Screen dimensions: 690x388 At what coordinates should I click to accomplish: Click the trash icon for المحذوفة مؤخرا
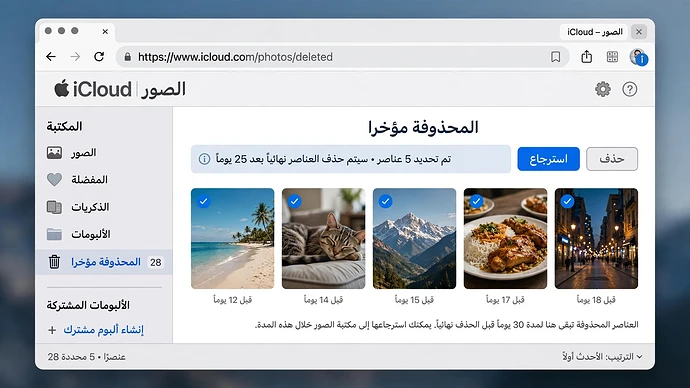pos(54,262)
